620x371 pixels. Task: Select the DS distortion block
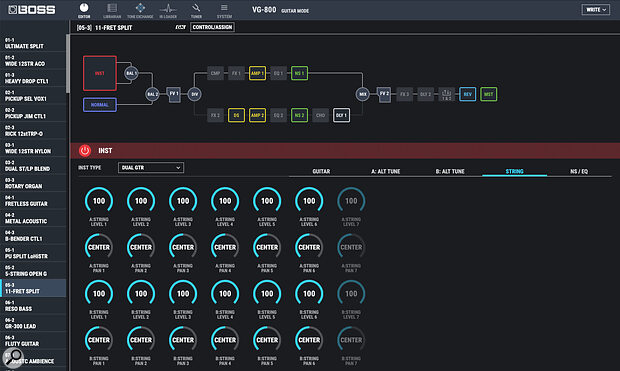[236, 115]
